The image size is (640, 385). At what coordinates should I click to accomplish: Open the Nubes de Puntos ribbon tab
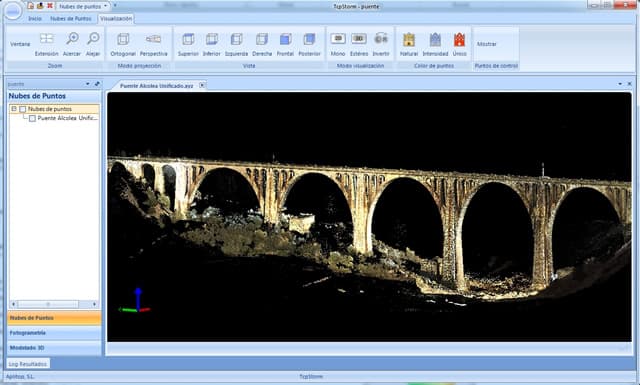(71, 19)
